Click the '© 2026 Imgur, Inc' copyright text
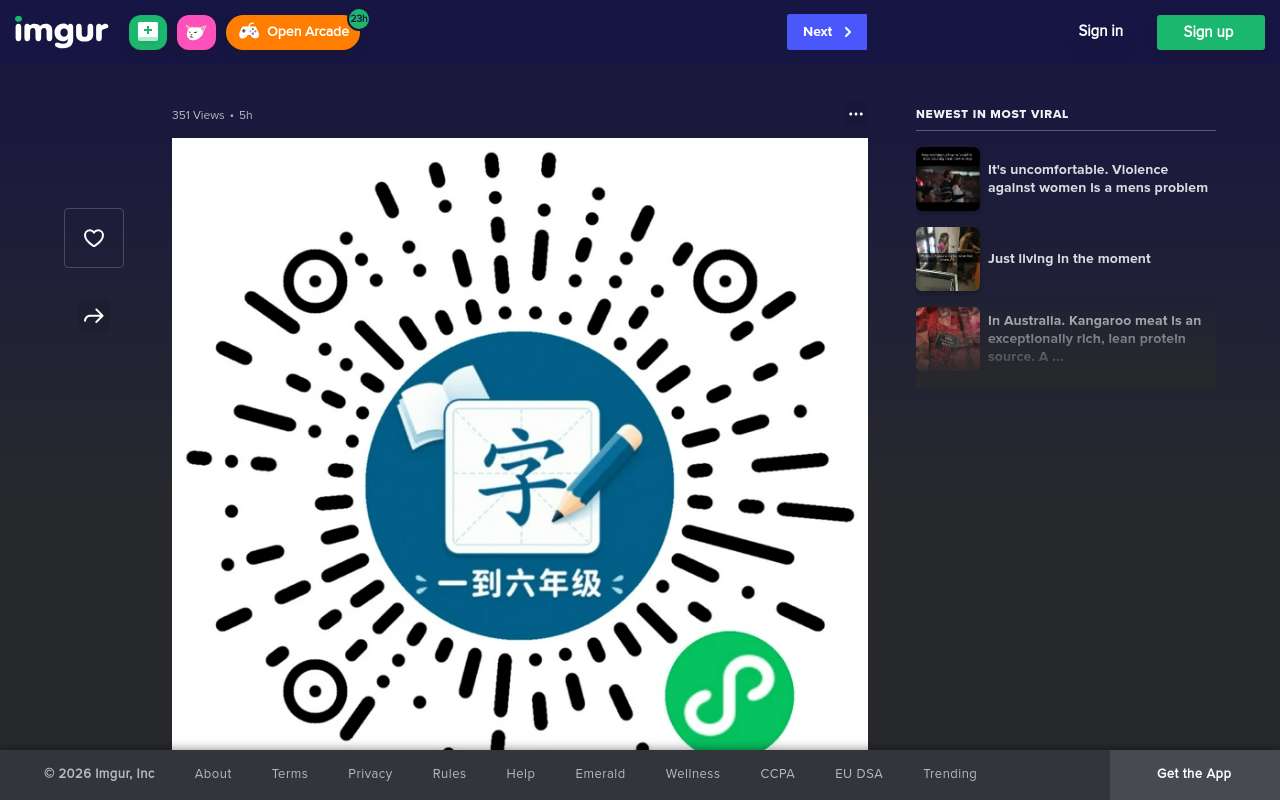Screen dimensions: 1280x800 click(99, 774)
